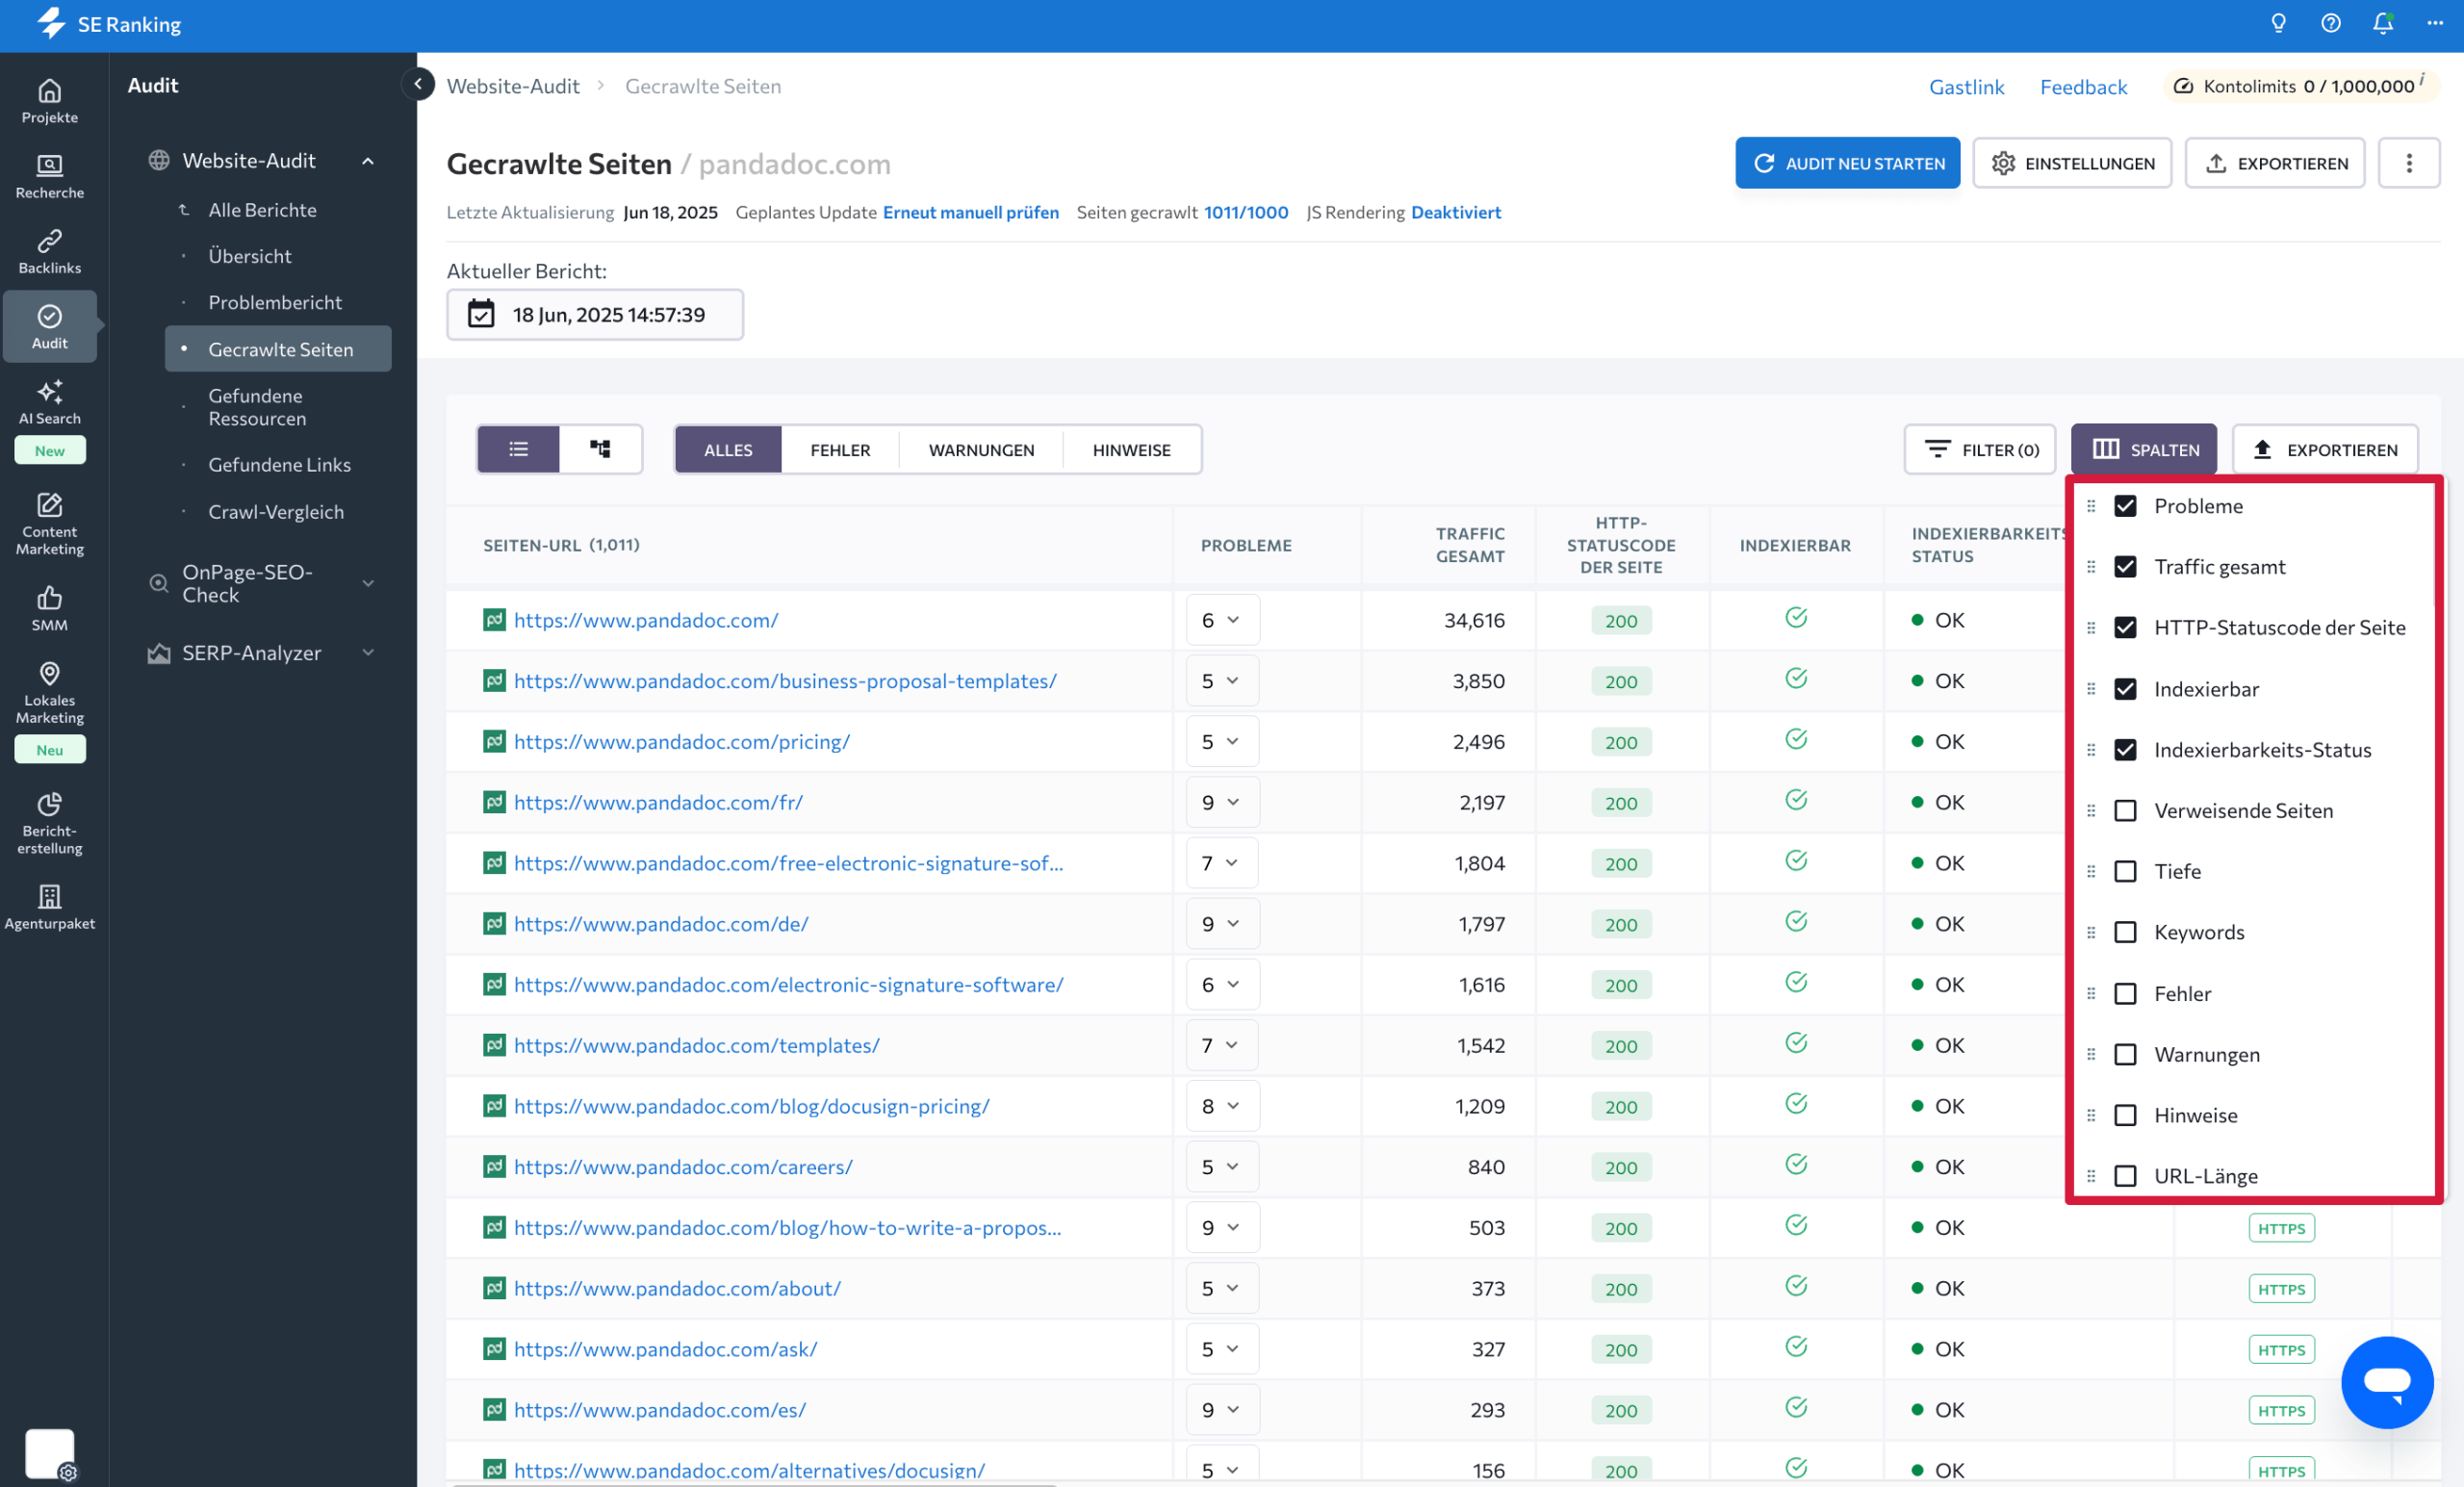Click the indexable check icon in the pricing row
This screenshot has width=2464, height=1487.
[x=1796, y=739]
